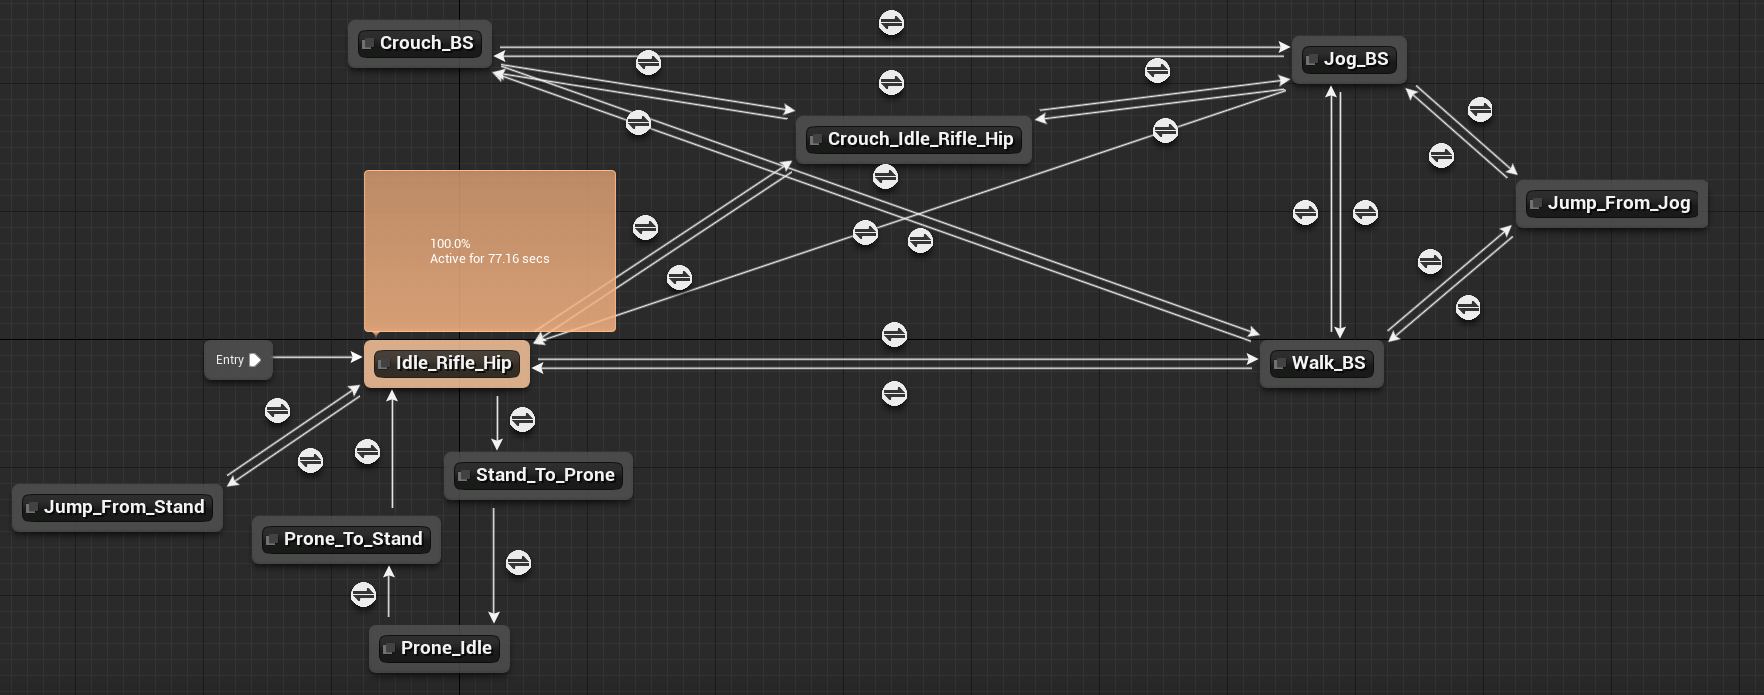
Task: Click the arrow icon in Entry node
Action: pos(255,360)
